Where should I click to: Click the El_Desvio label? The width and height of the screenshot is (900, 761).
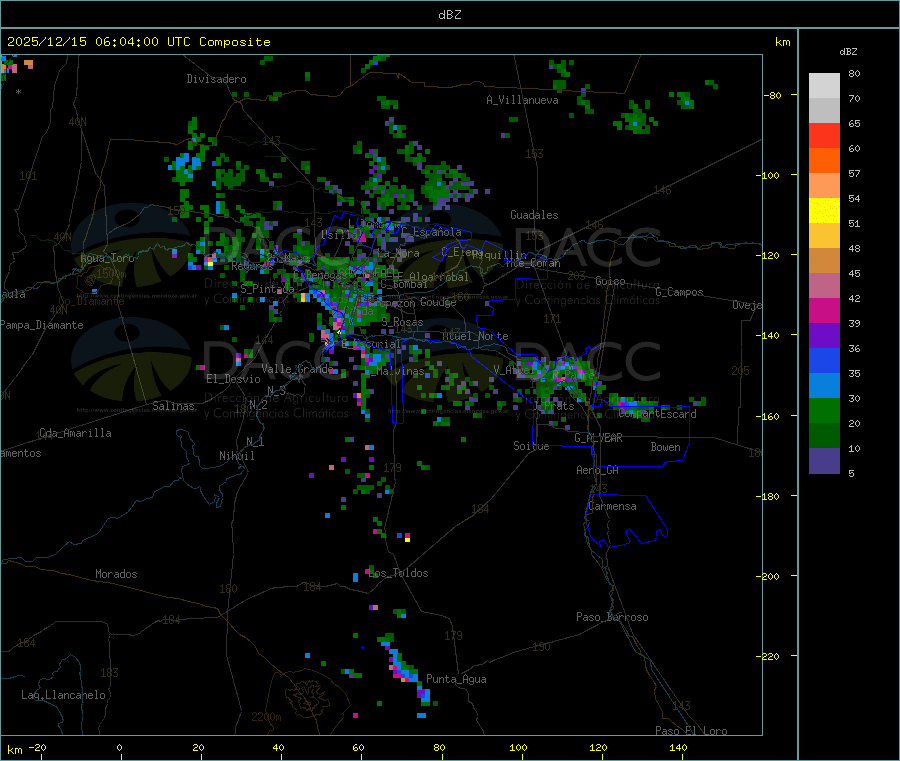233,379
